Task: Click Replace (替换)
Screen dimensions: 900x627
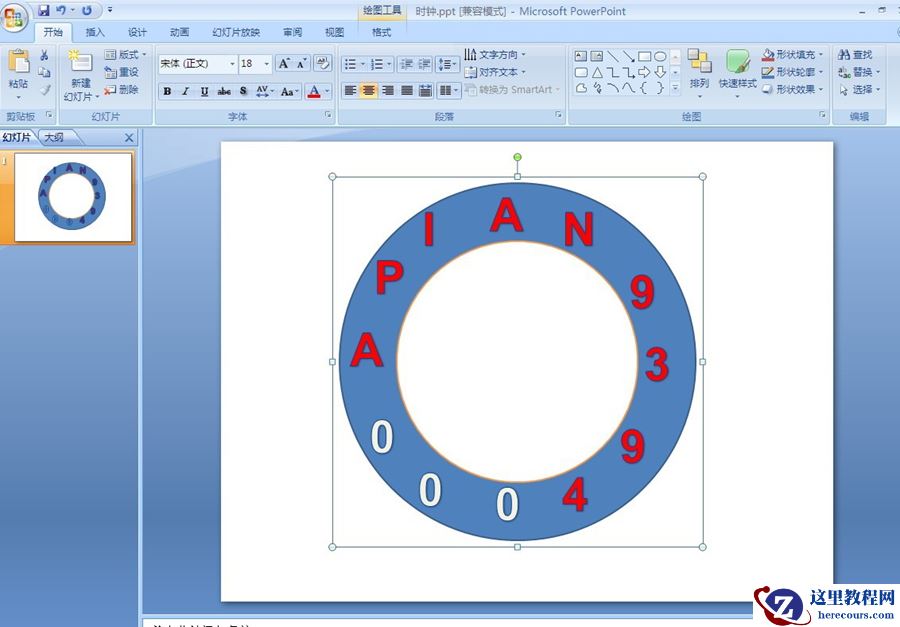Action: click(858, 72)
